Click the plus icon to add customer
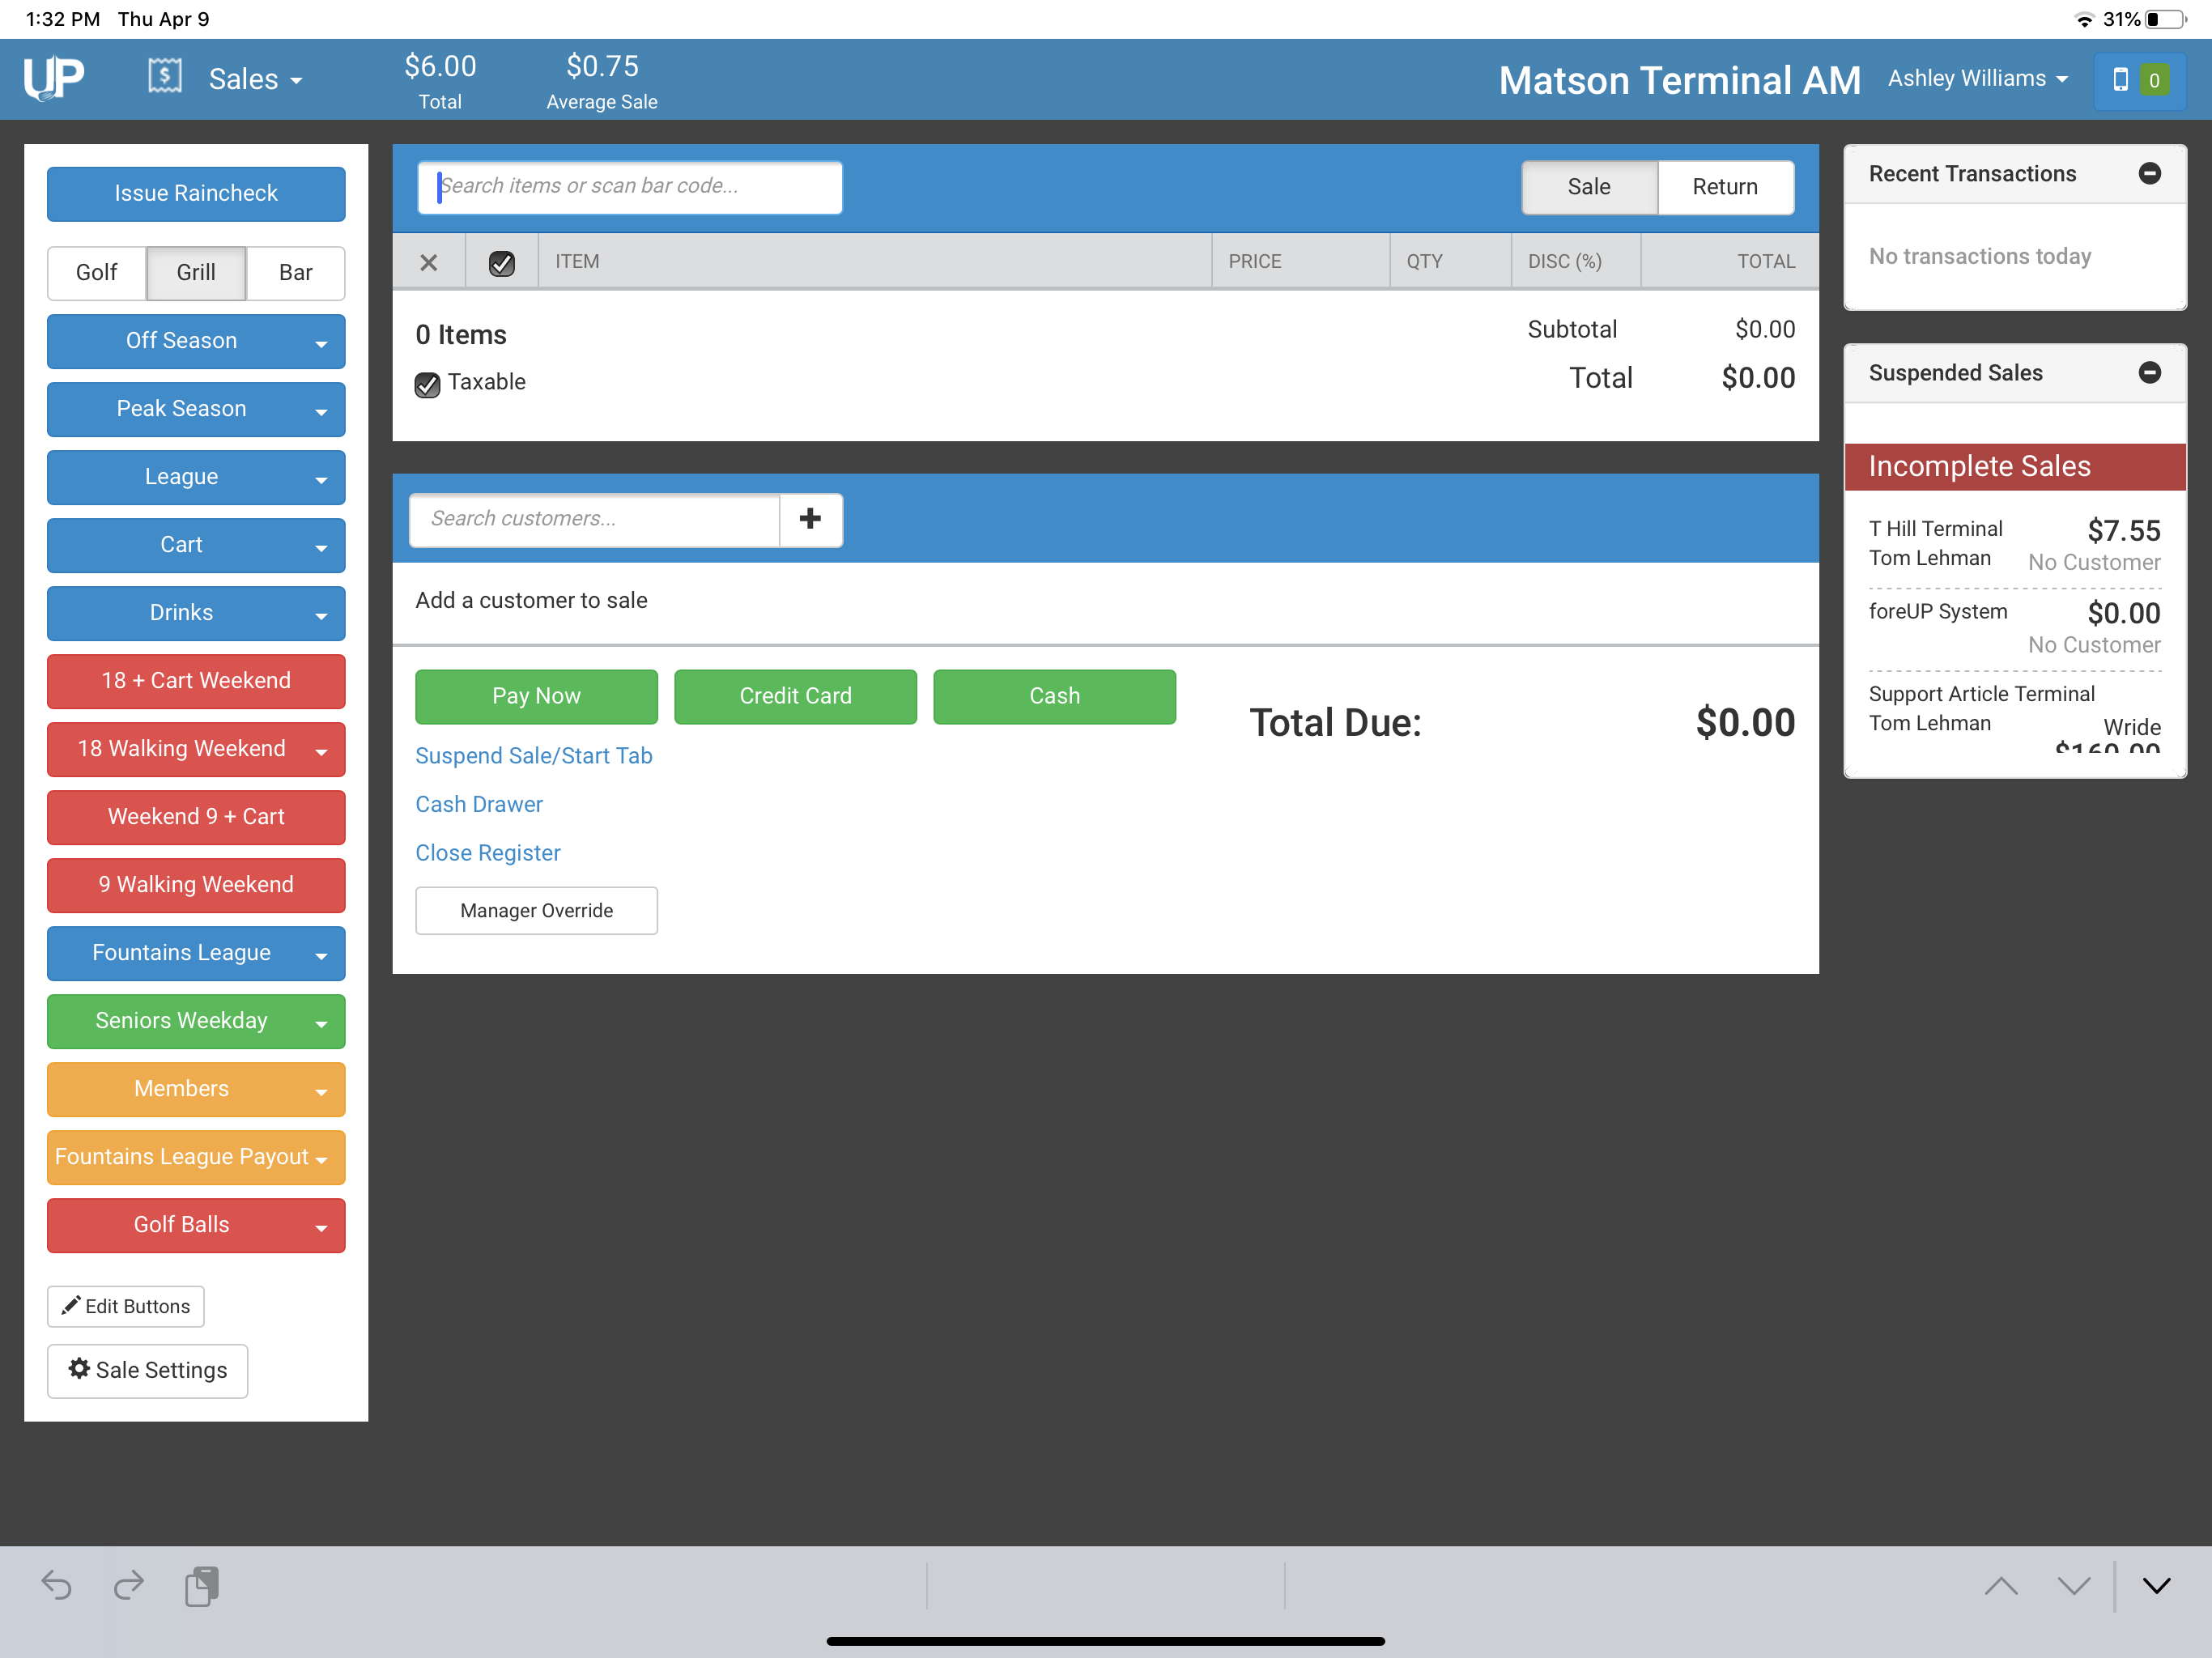The height and width of the screenshot is (1658, 2212). click(810, 519)
